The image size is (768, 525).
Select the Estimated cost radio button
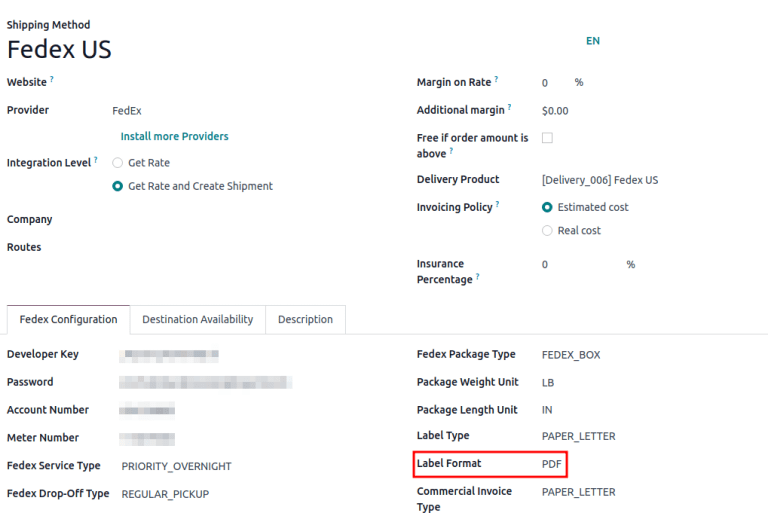[547, 207]
